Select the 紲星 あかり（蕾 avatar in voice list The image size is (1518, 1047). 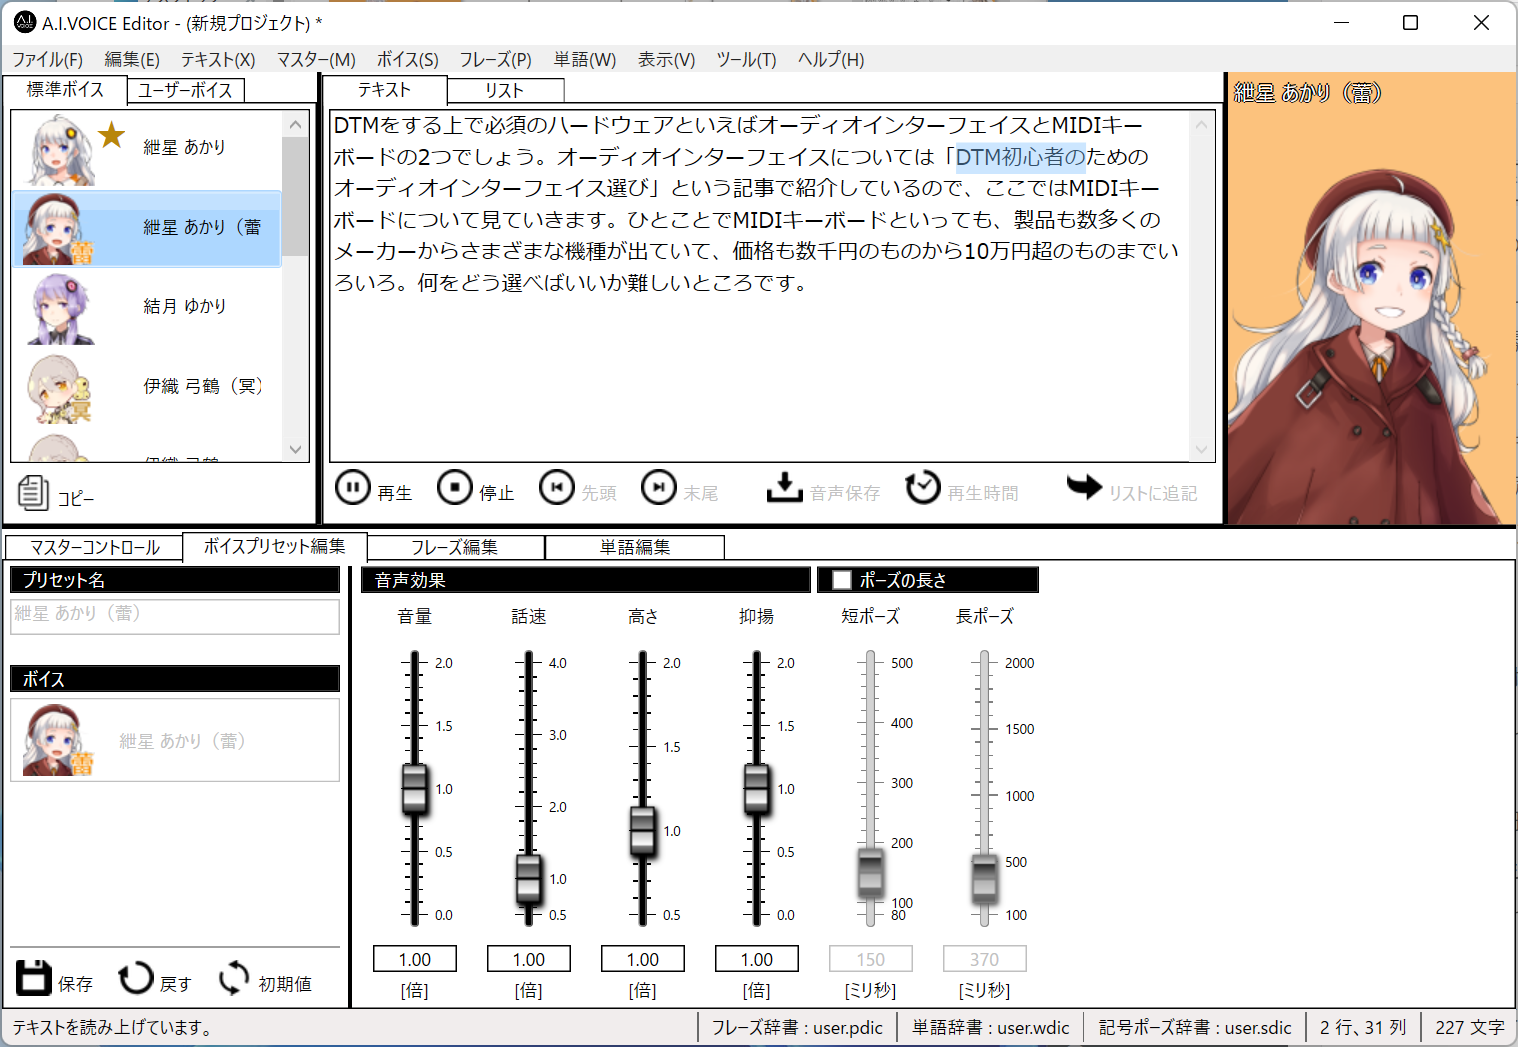coord(58,230)
